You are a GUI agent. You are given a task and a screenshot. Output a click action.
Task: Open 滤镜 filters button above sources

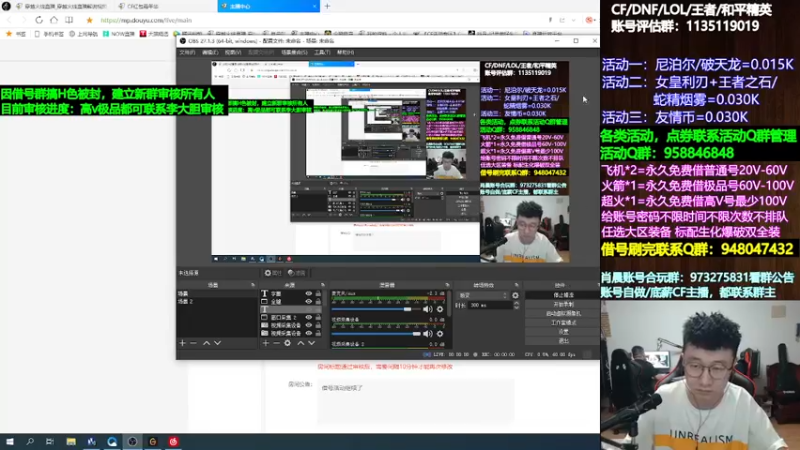tap(296, 273)
